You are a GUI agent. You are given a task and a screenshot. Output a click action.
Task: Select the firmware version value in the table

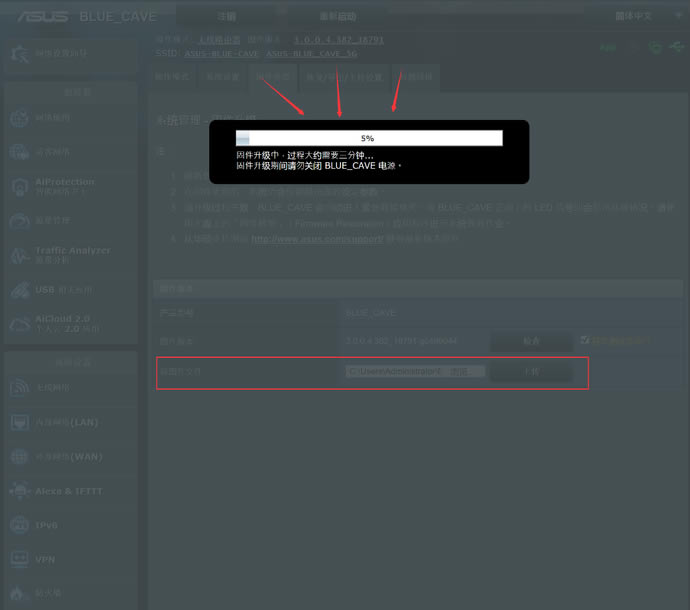click(x=401, y=341)
